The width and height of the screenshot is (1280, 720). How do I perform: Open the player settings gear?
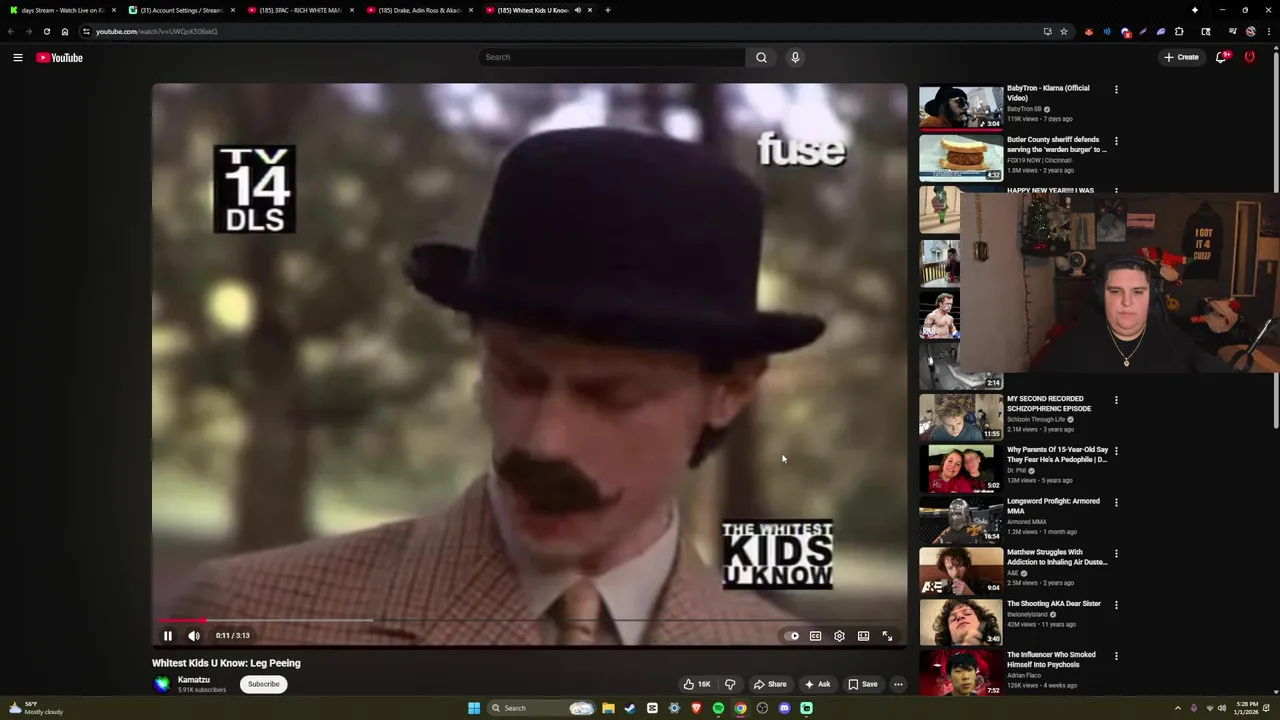839,636
